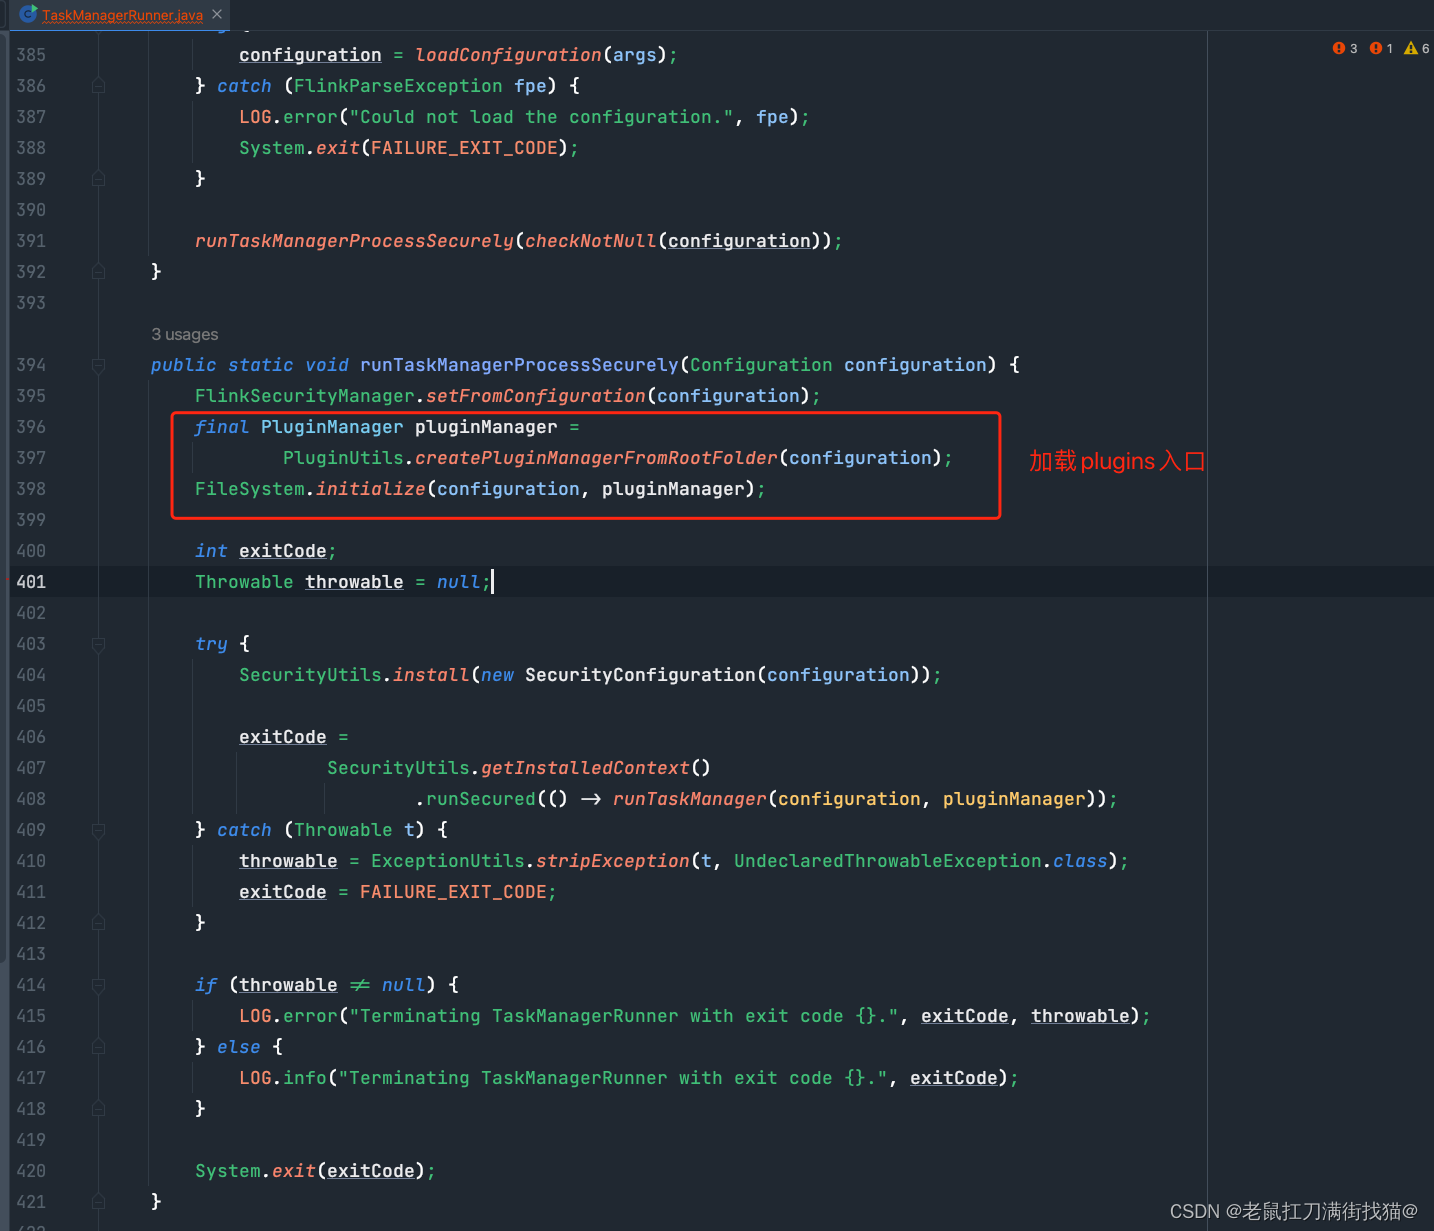
Task: Click PluginManager type on line 396
Action: click(x=332, y=427)
